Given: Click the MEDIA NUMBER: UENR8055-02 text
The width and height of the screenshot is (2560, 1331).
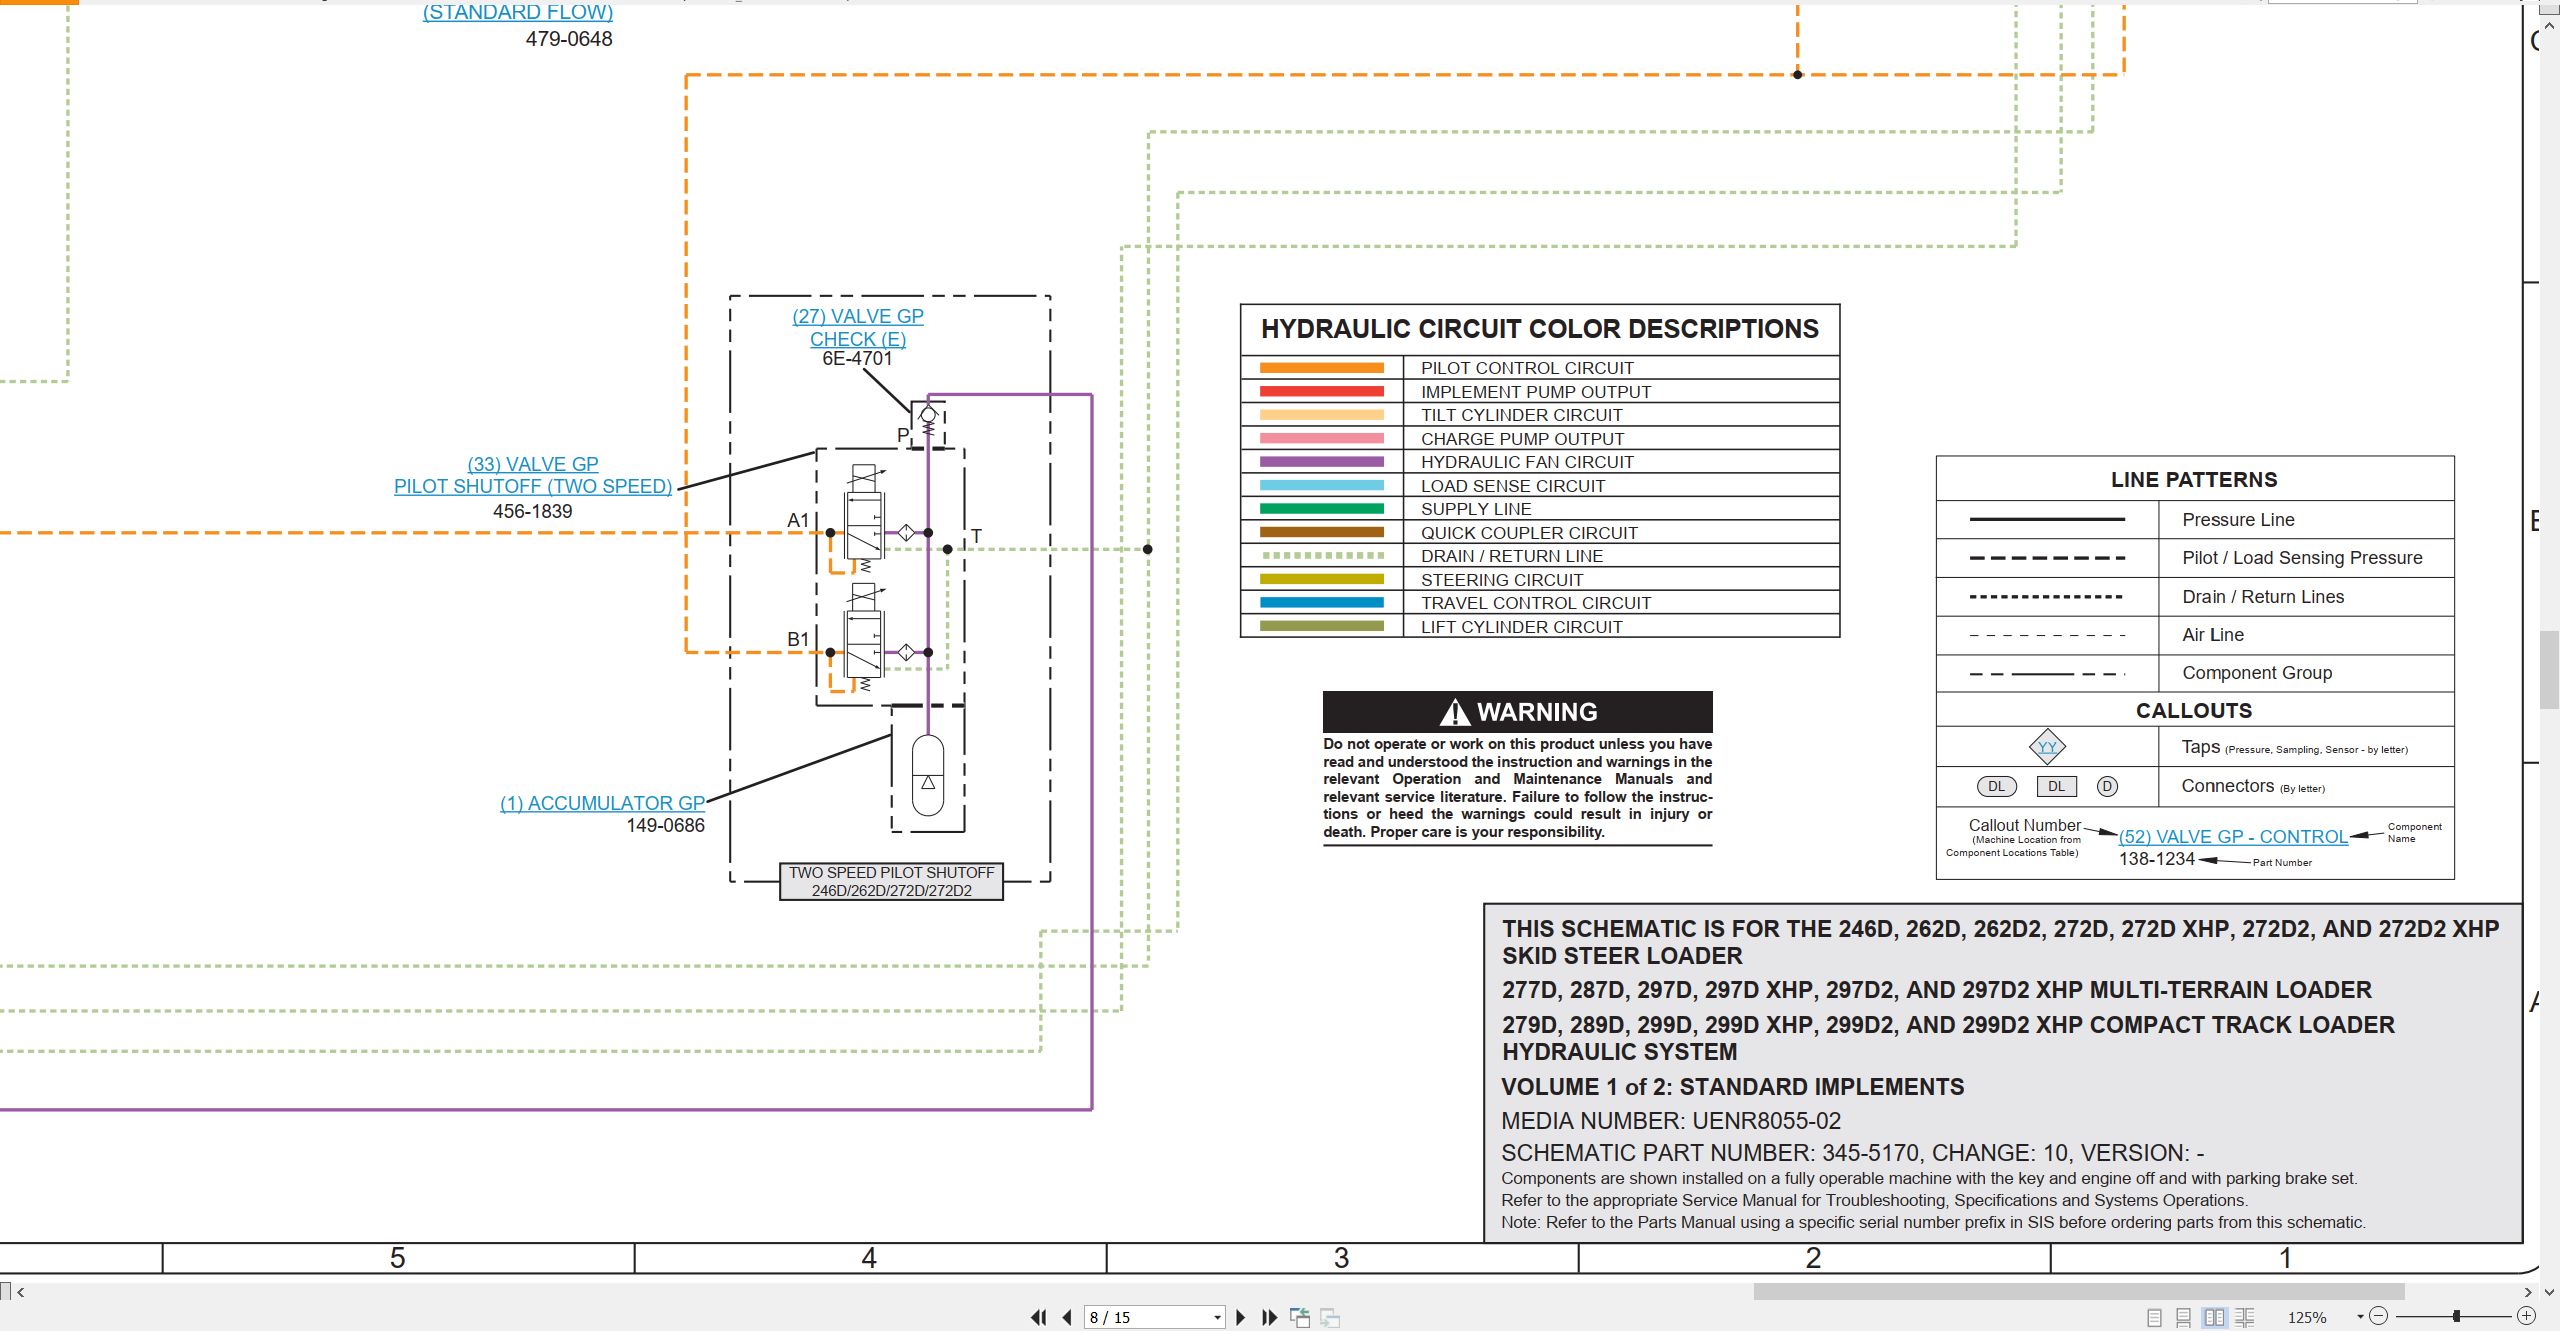Looking at the screenshot, I should (x=1671, y=1121).
